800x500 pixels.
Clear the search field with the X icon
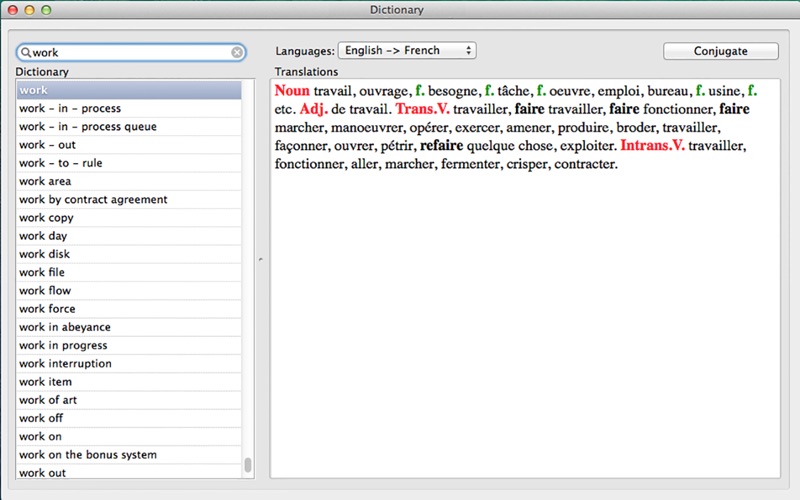click(x=237, y=52)
